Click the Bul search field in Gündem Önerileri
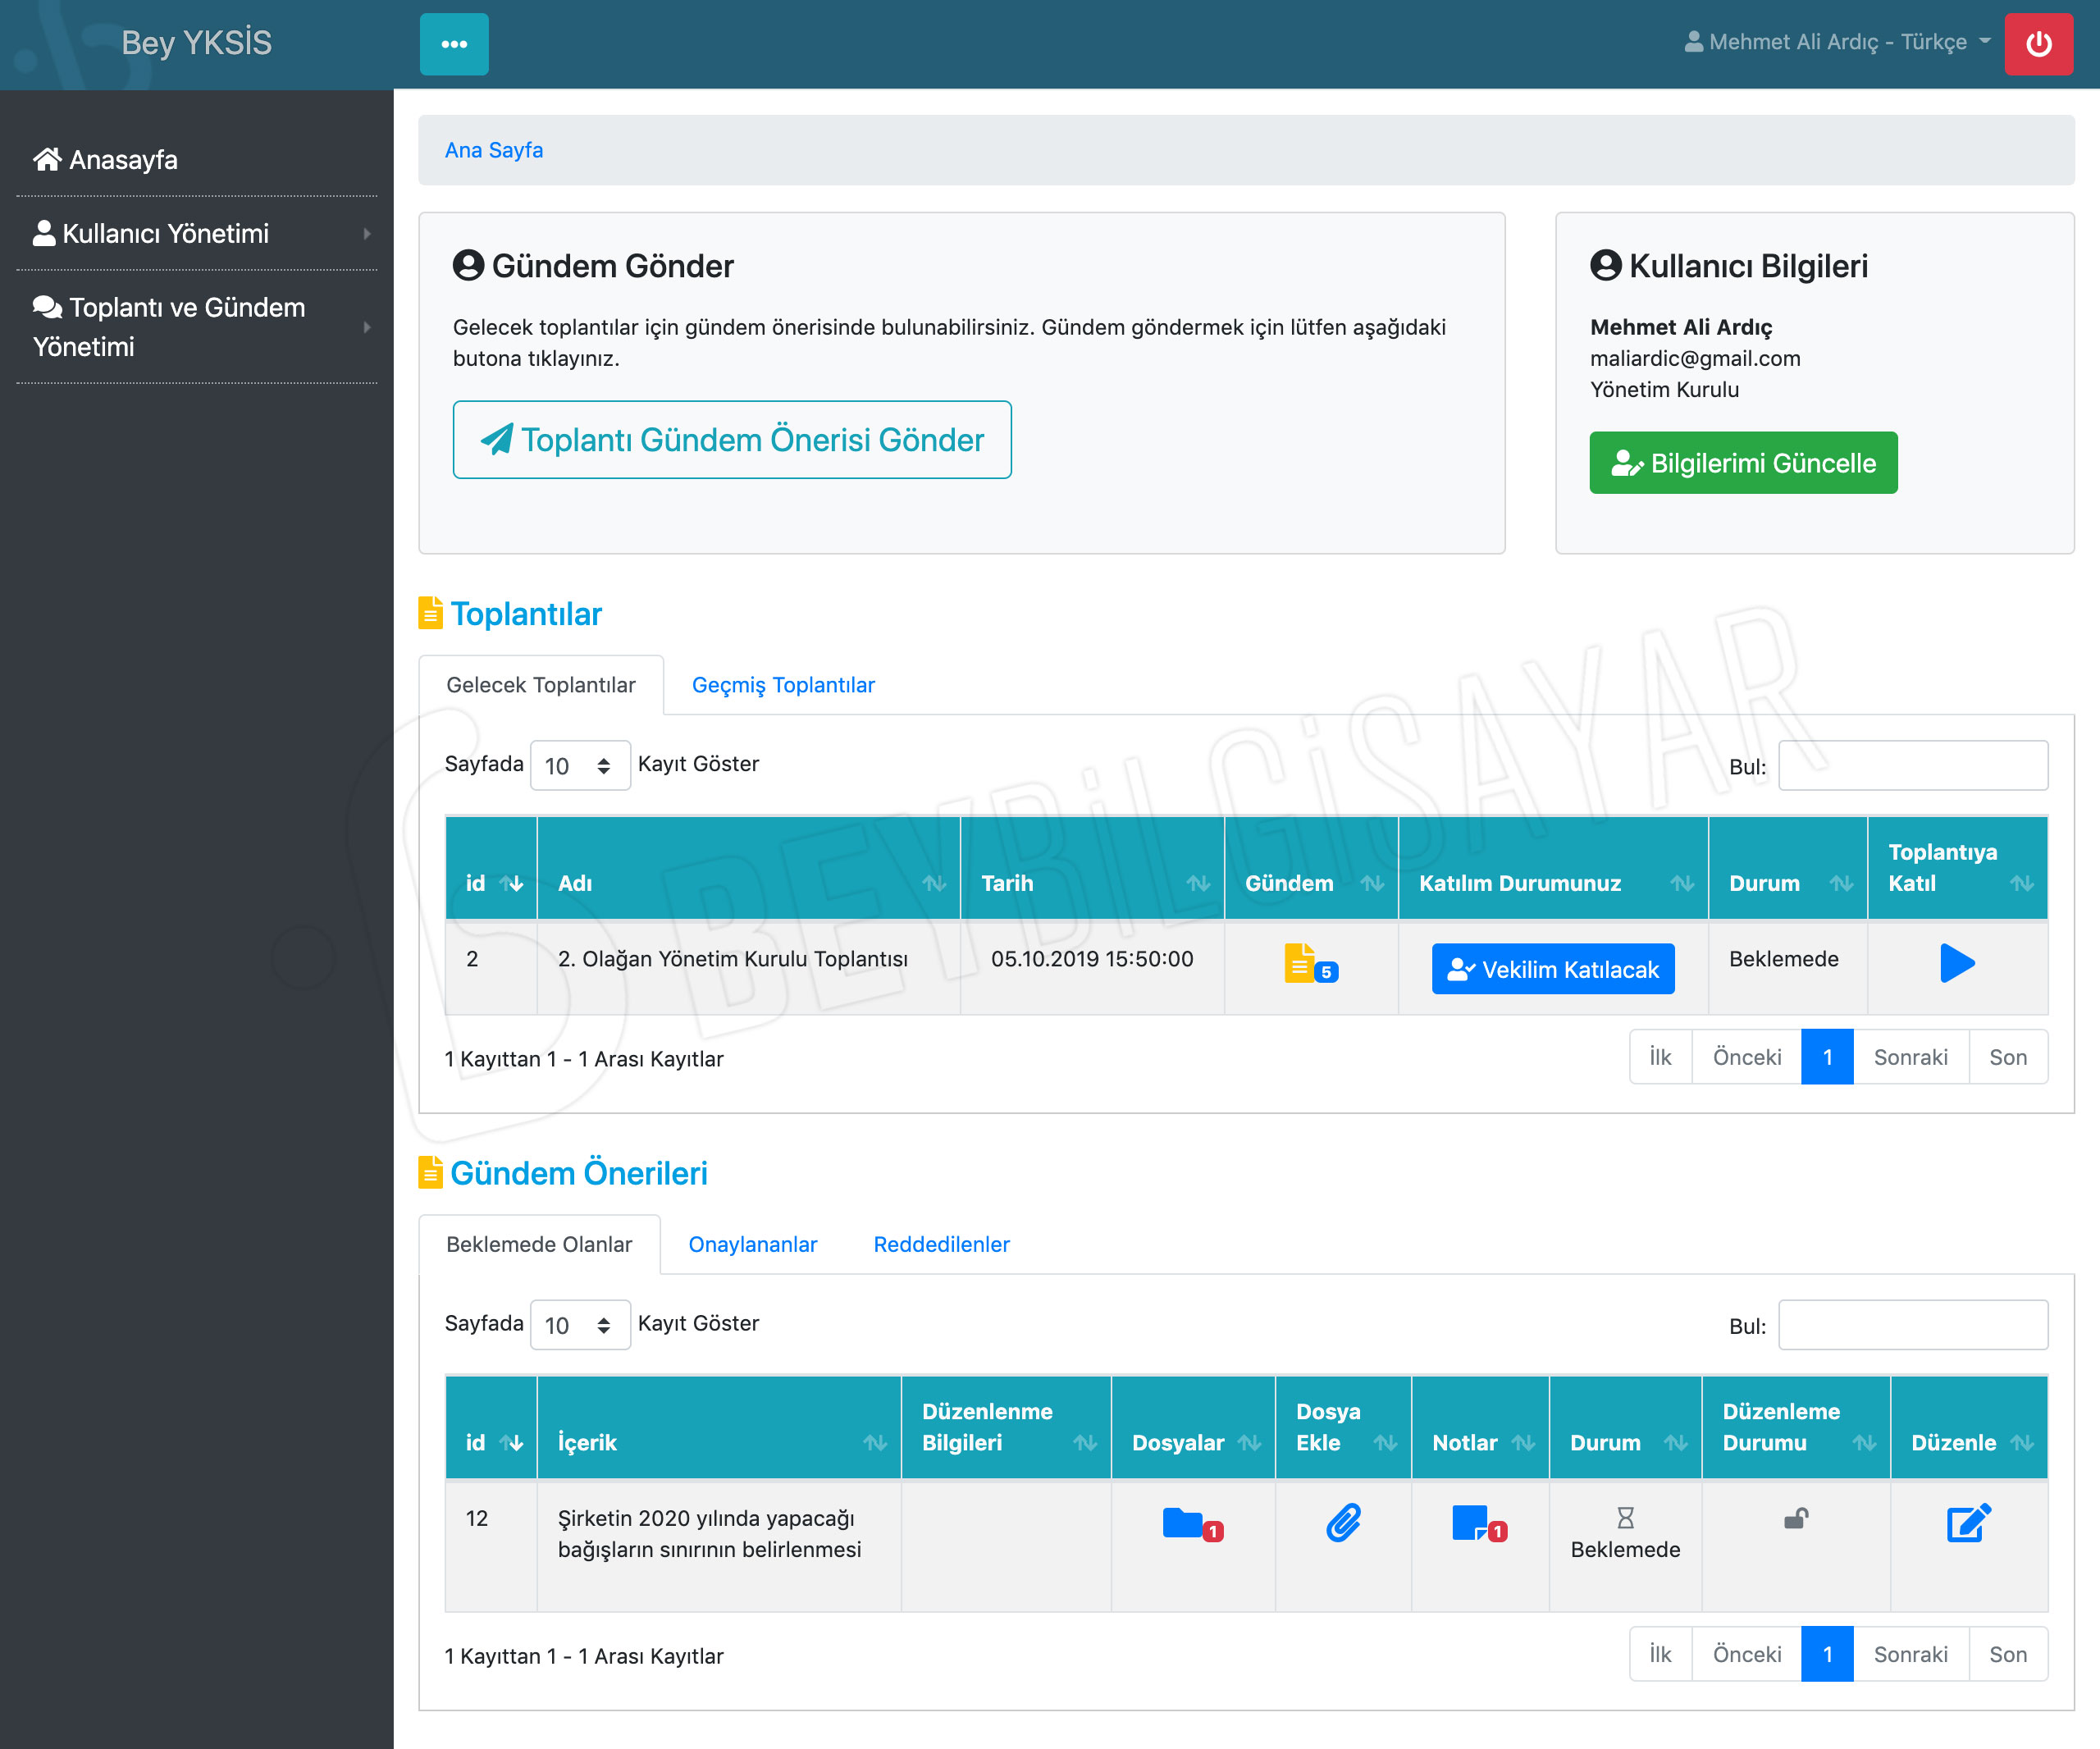 click(1912, 1325)
